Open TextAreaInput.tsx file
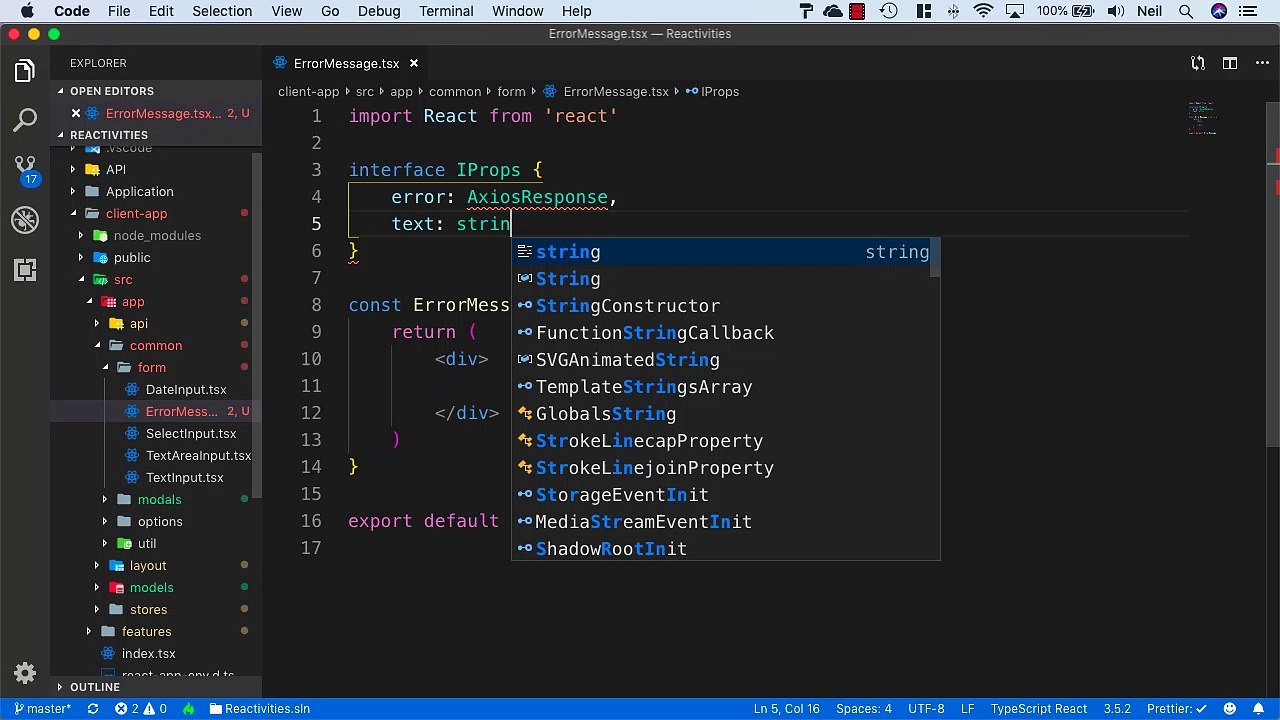1280x720 pixels. click(x=198, y=455)
